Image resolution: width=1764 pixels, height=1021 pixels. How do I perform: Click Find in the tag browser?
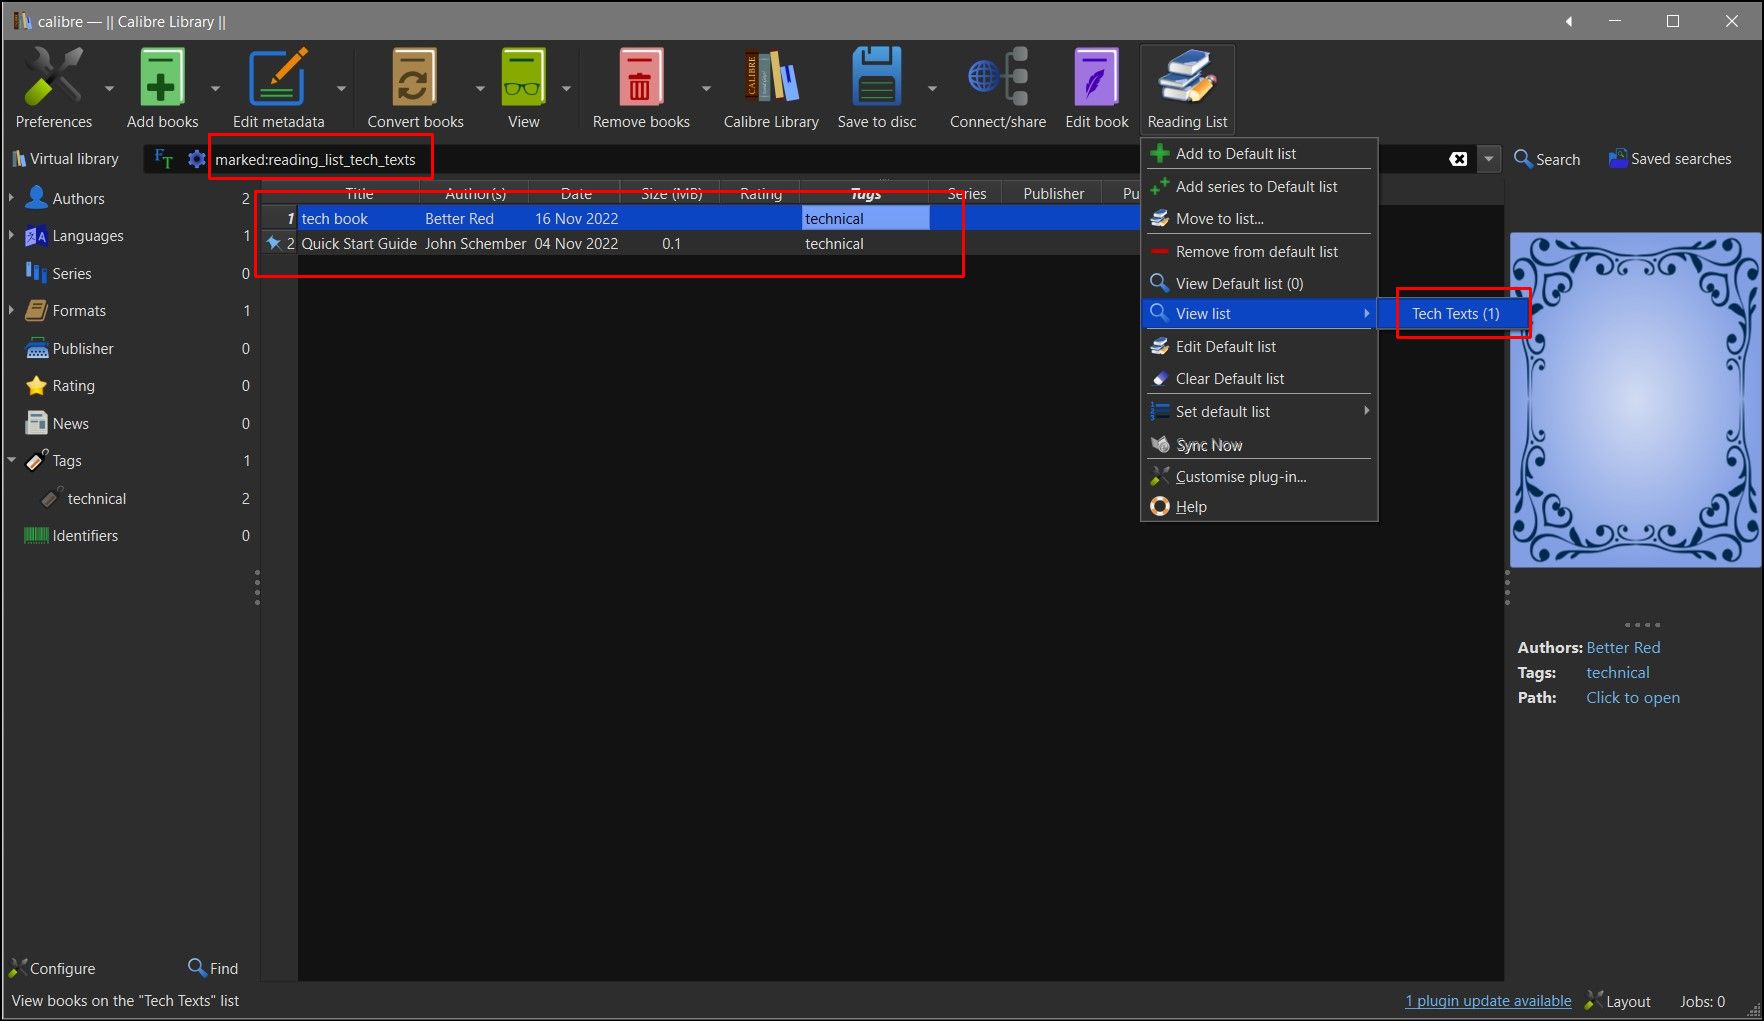point(213,968)
